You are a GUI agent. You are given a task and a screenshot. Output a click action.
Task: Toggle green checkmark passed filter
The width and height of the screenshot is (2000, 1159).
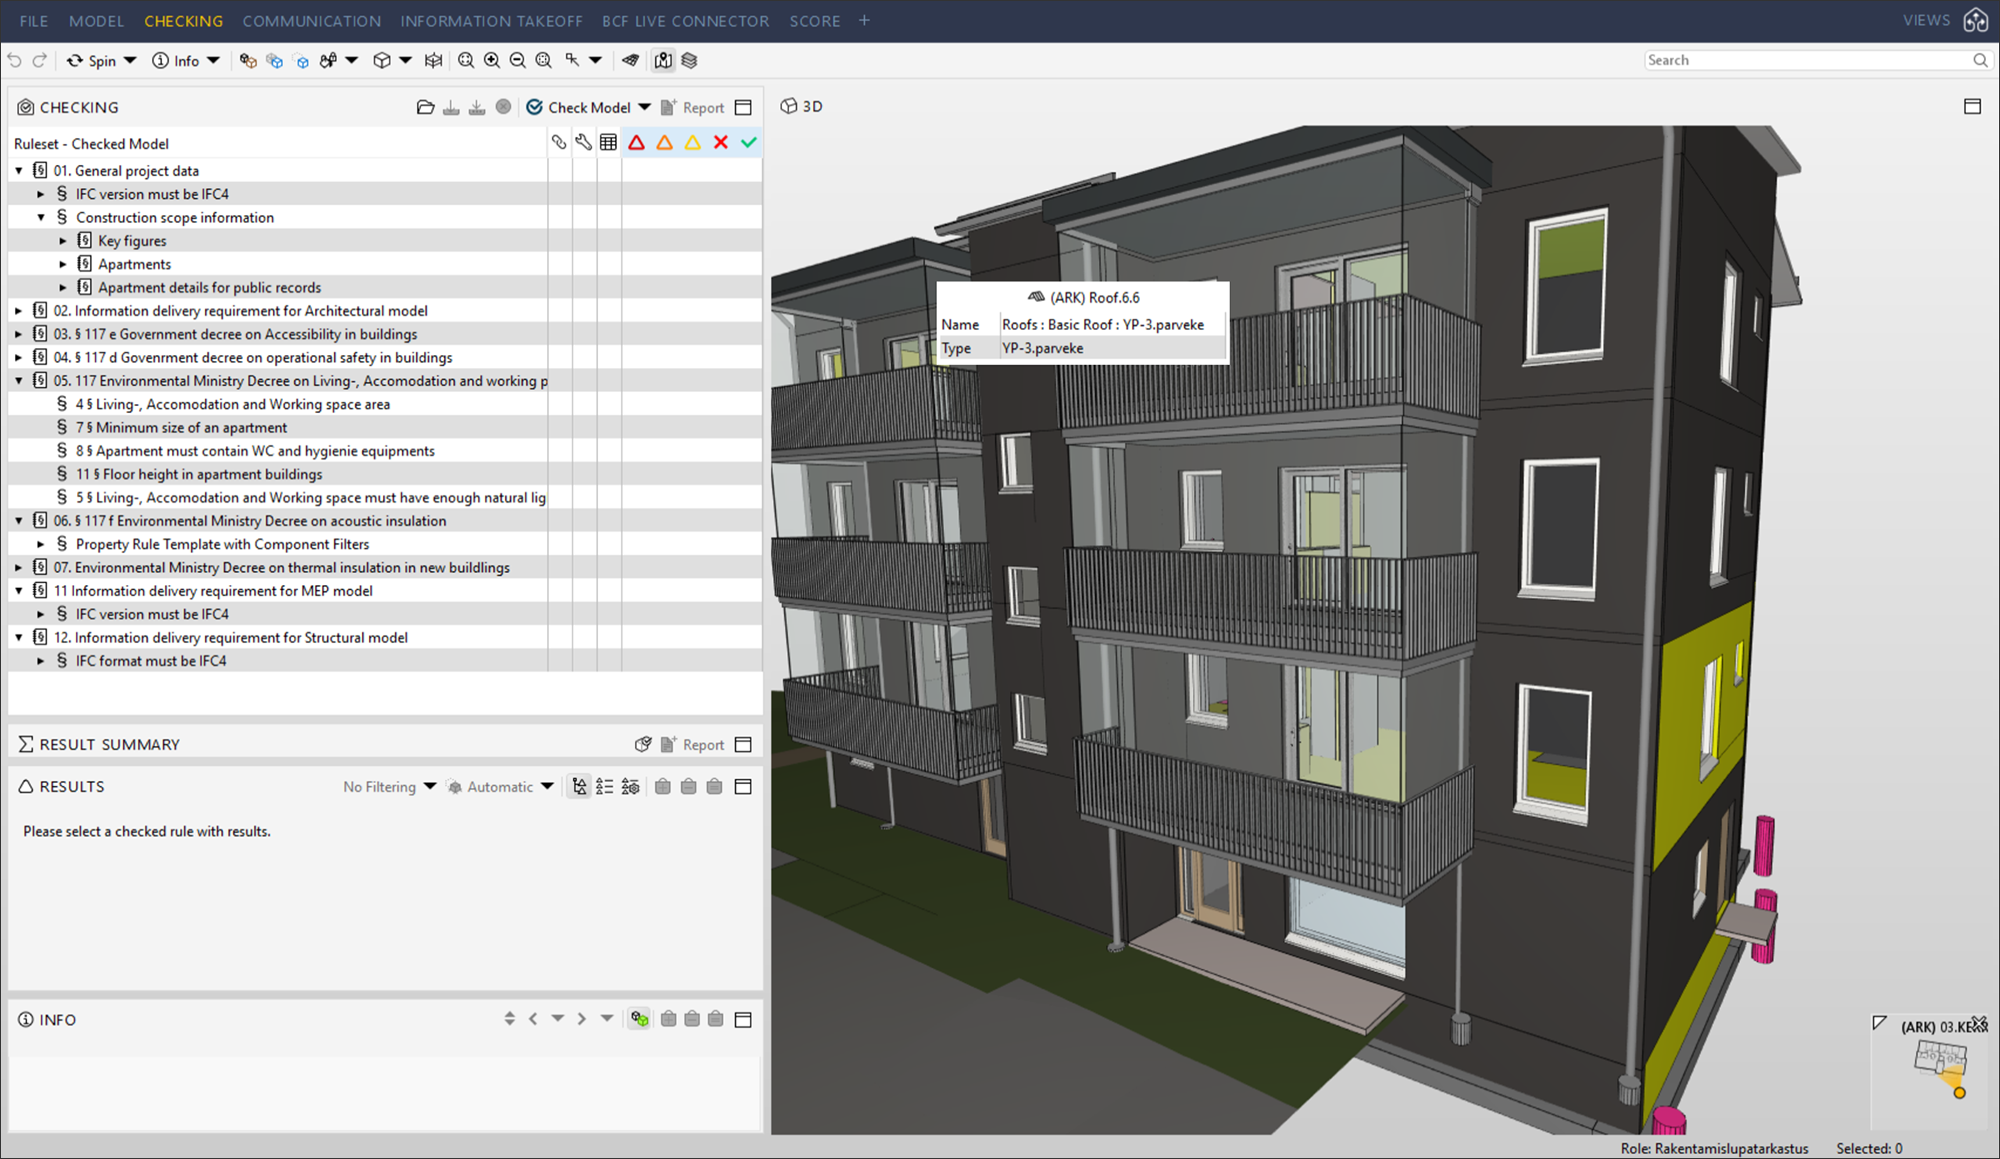point(749,143)
